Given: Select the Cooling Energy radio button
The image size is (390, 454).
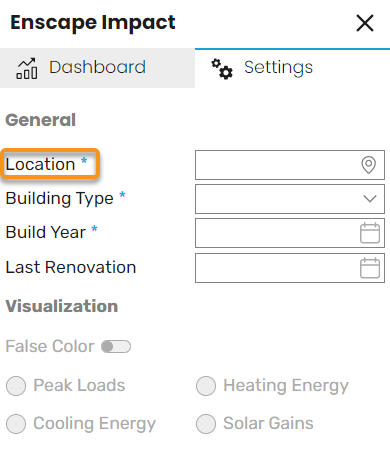Looking at the screenshot, I should 16,424.
